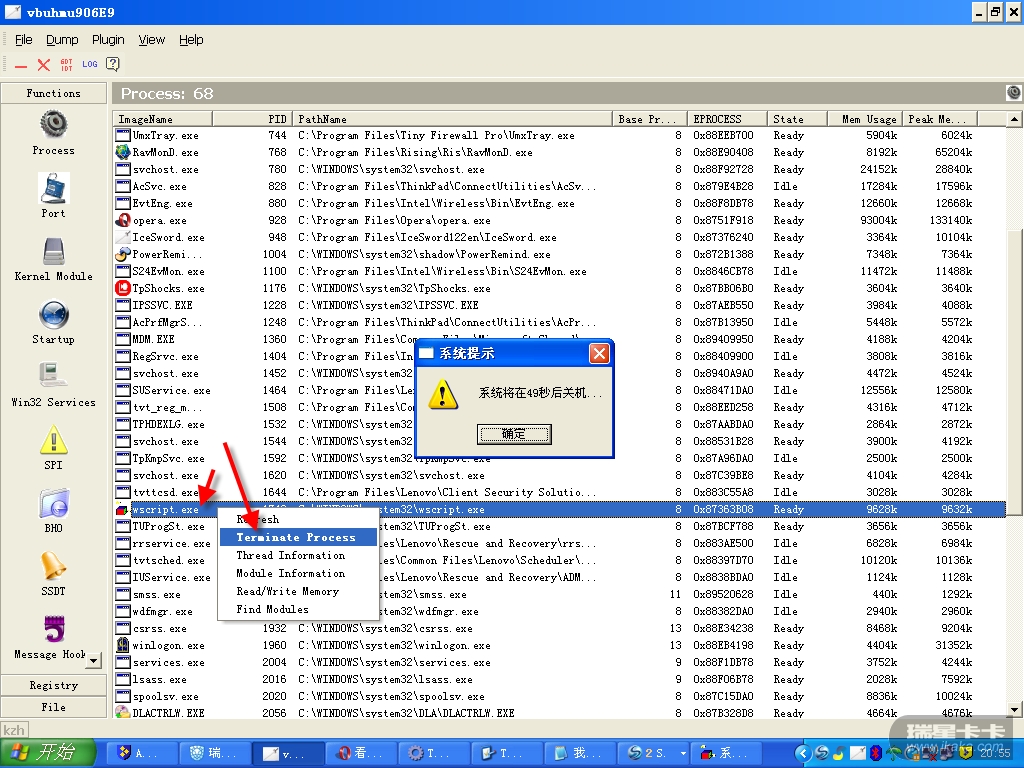
Task: Sort by PathName column header
Action: (453, 119)
